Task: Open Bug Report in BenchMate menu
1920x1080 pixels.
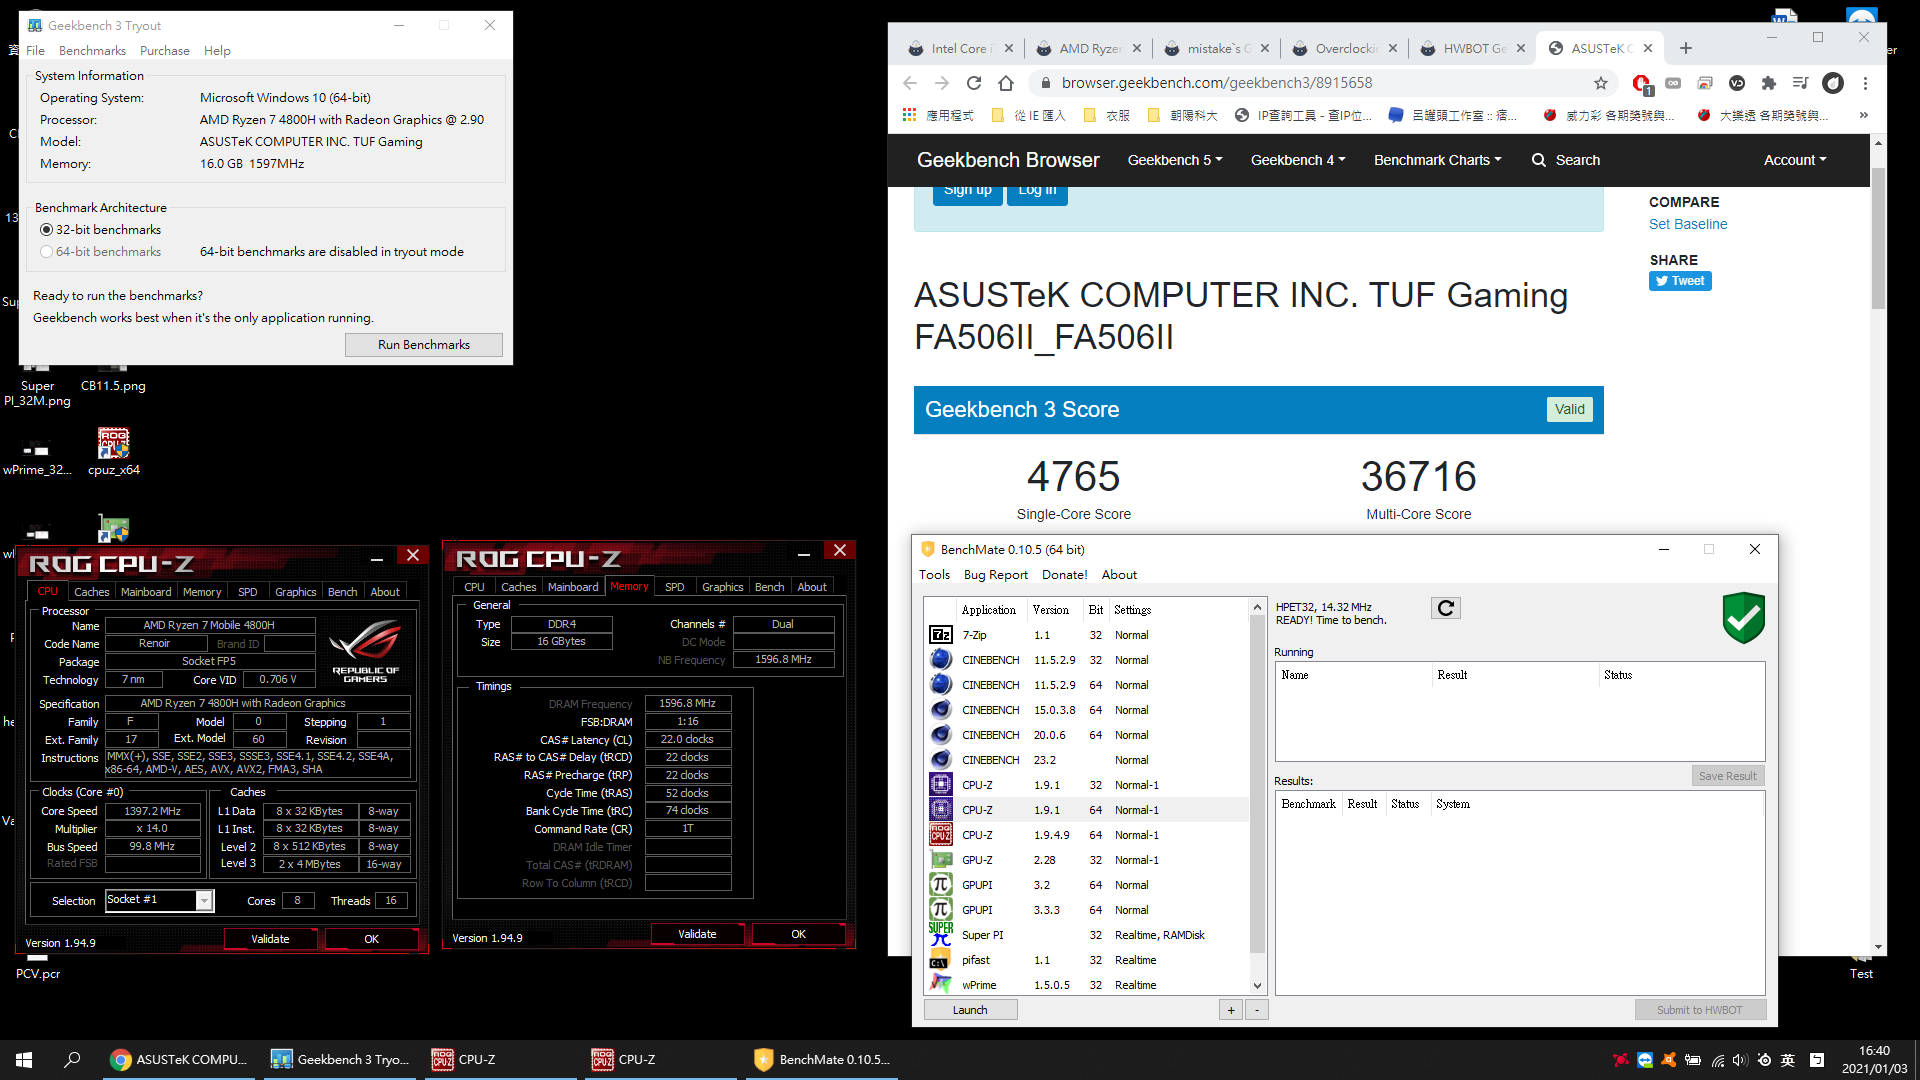Action: tap(995, 575)
